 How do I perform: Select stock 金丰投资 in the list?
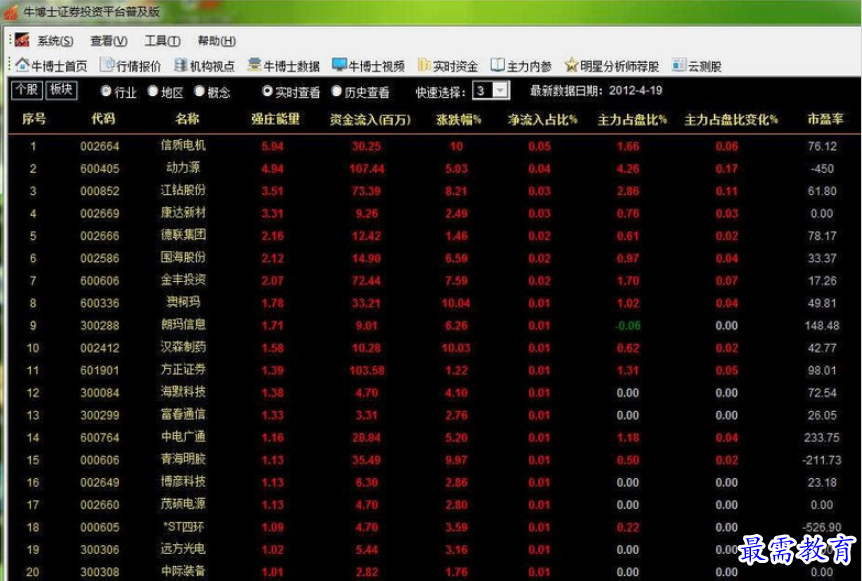(183, 280)
